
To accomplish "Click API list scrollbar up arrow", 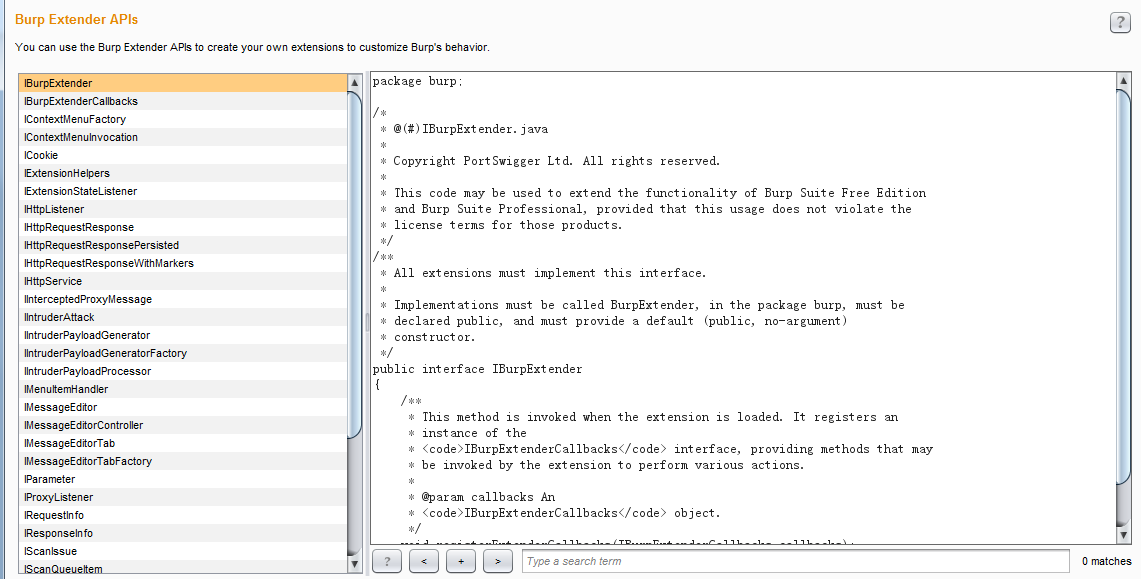I will coord(354,82).
